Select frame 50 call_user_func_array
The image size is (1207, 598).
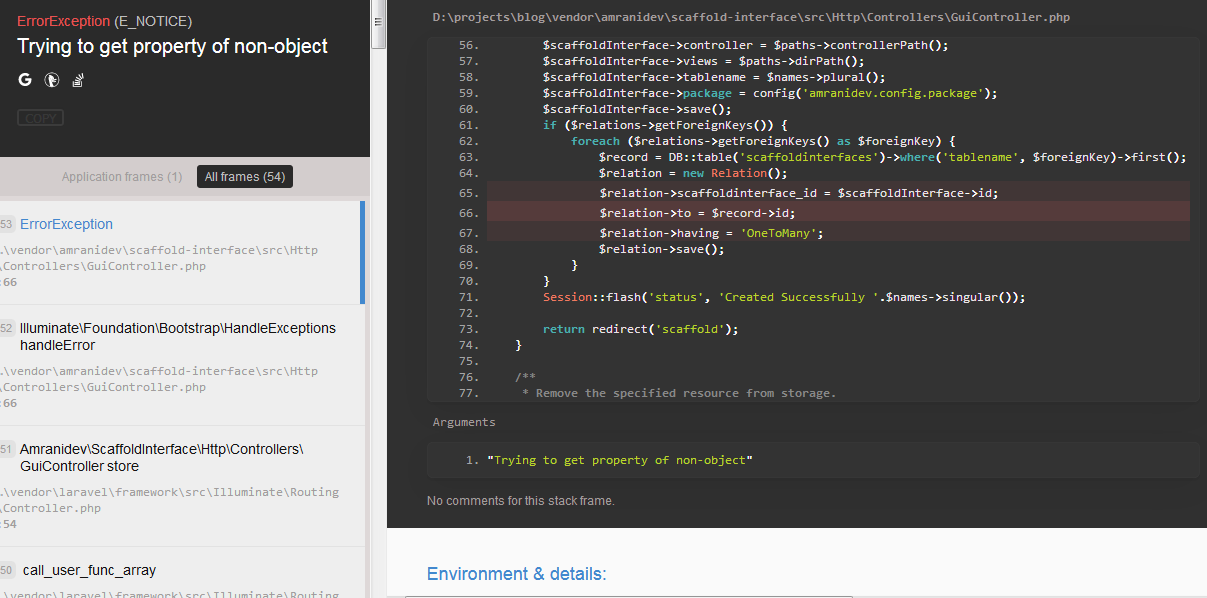[x=180, y=573]
